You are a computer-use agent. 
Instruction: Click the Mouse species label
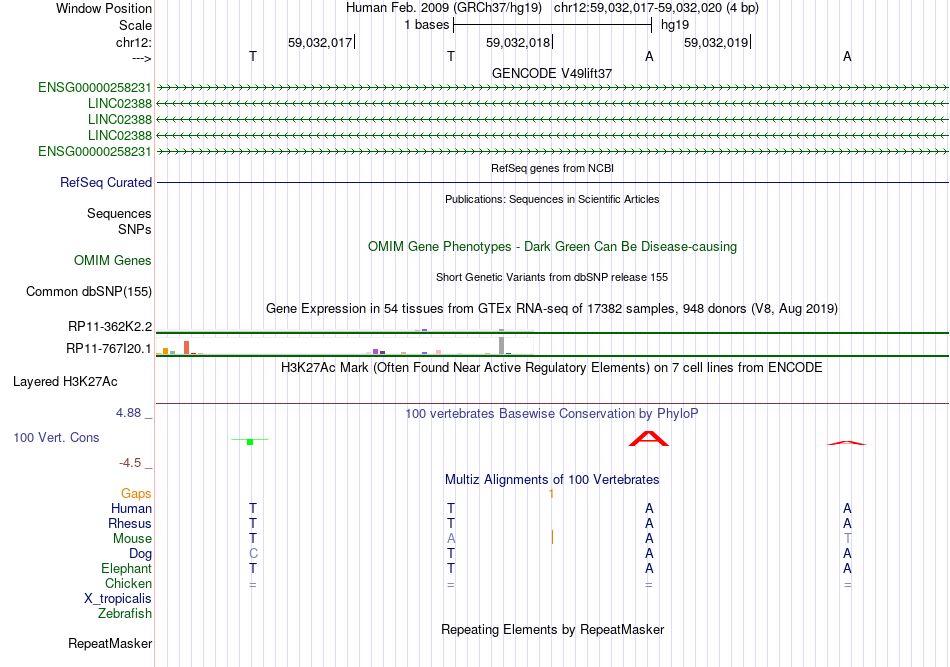point(133,539)
